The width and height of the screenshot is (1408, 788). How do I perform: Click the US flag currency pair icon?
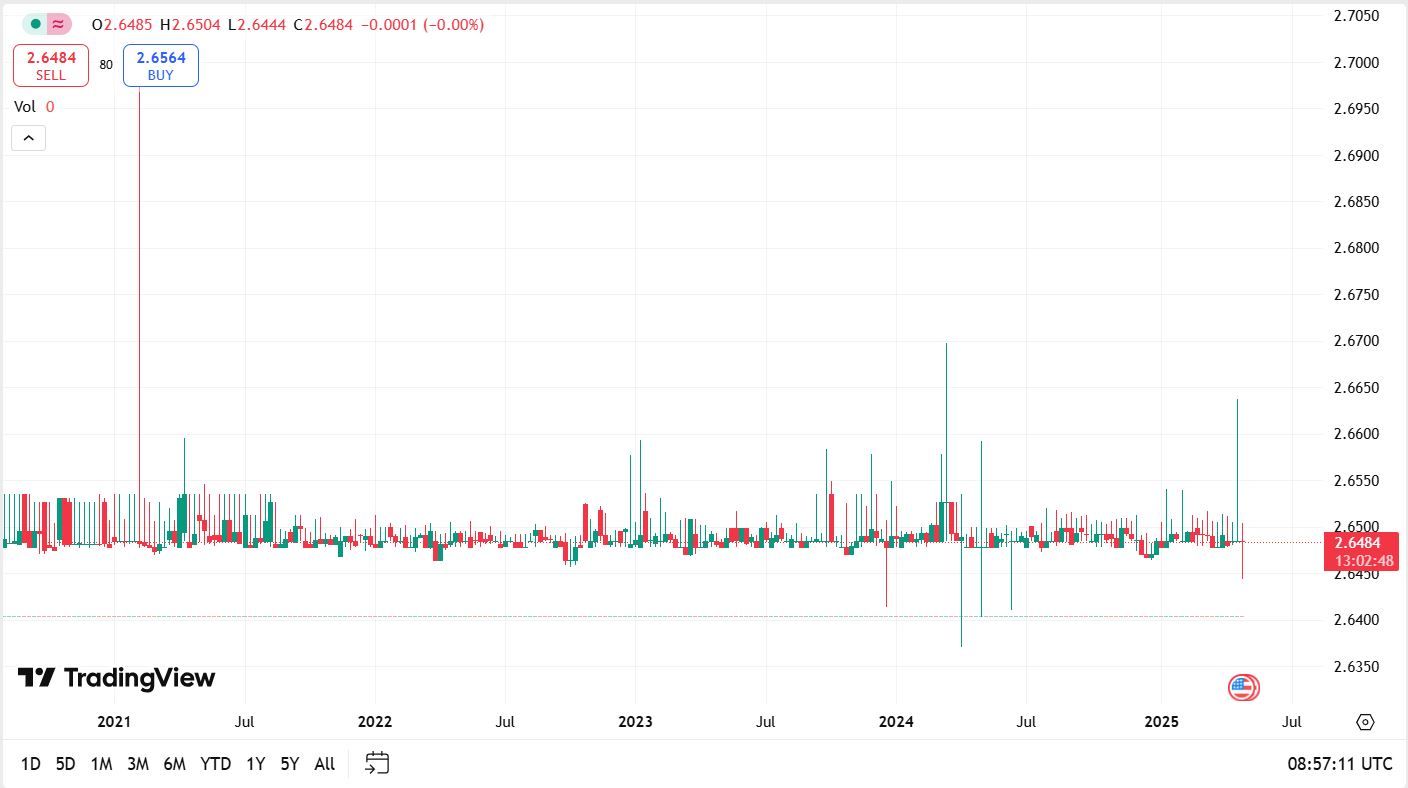pyautogui.click(x=1243, y=687)
